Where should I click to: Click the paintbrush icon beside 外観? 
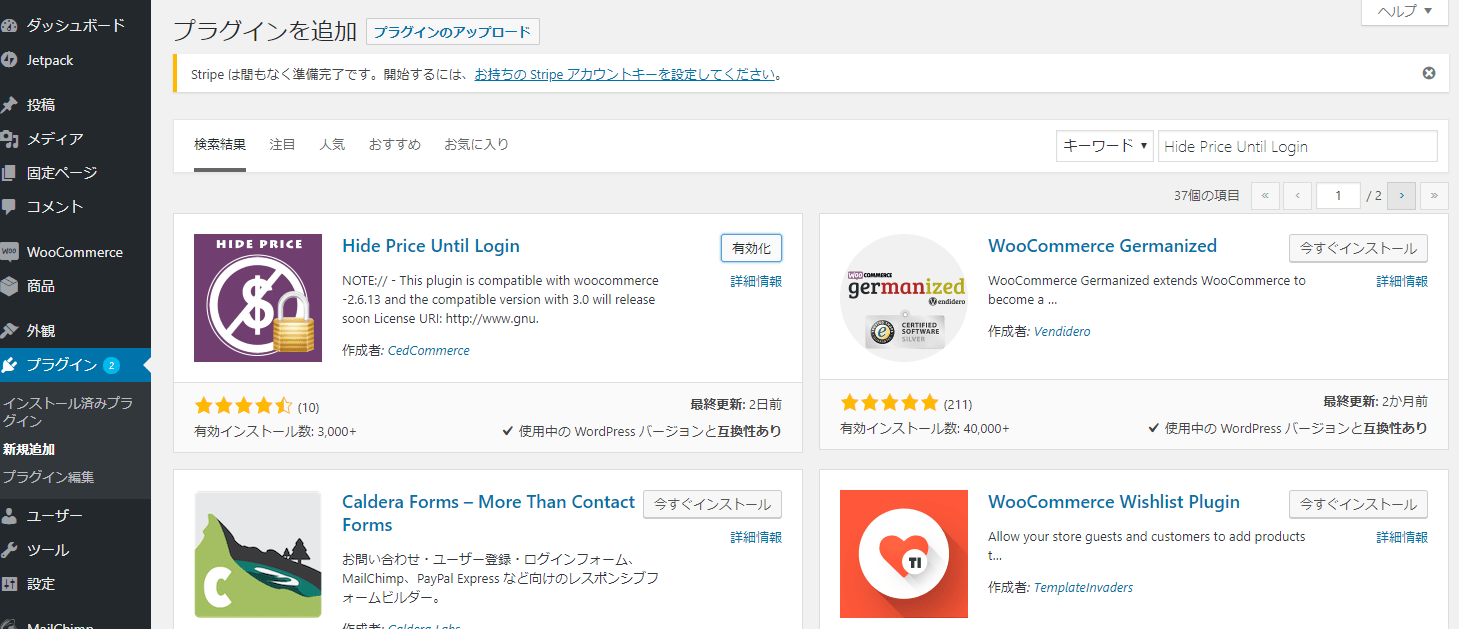9,331
